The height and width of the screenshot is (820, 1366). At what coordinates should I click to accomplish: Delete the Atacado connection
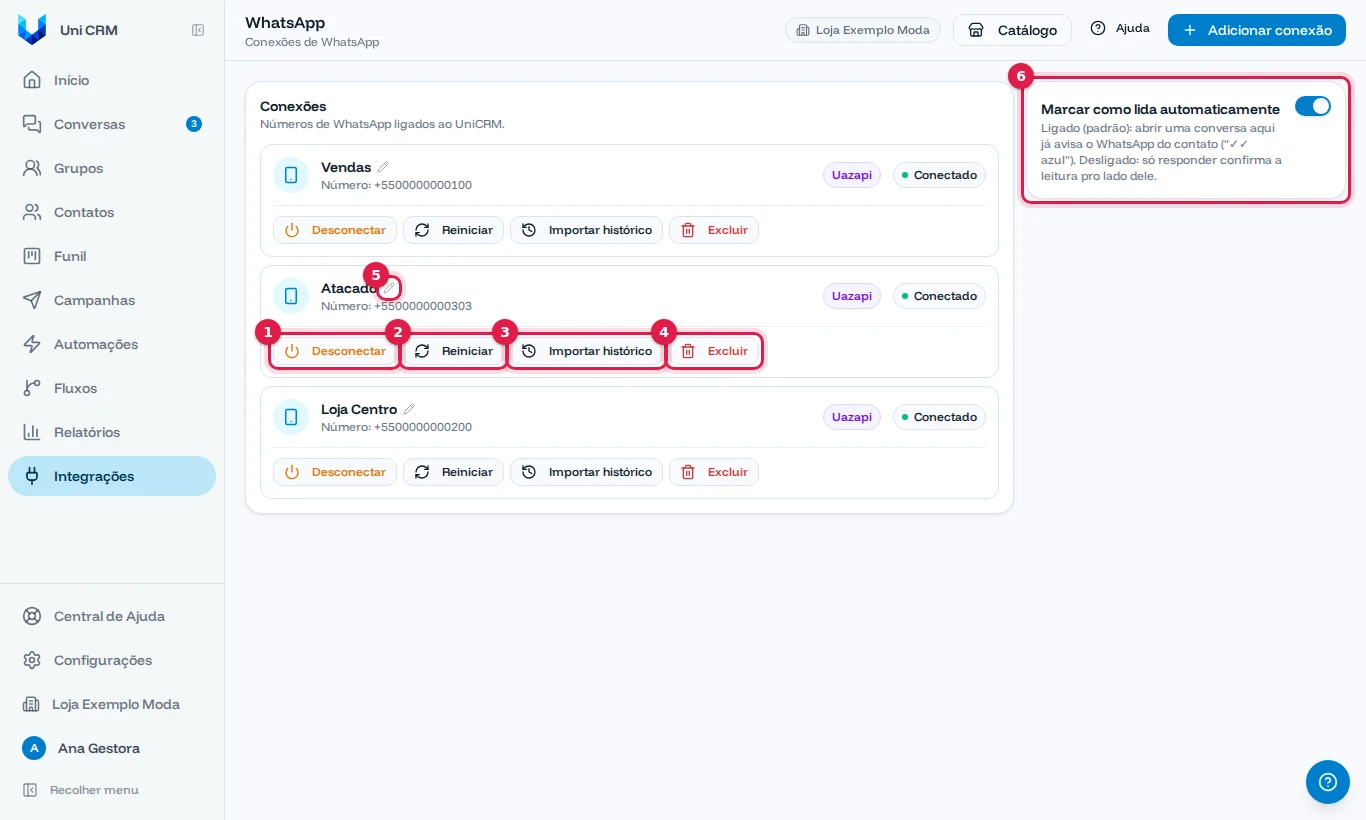[714, 351]
